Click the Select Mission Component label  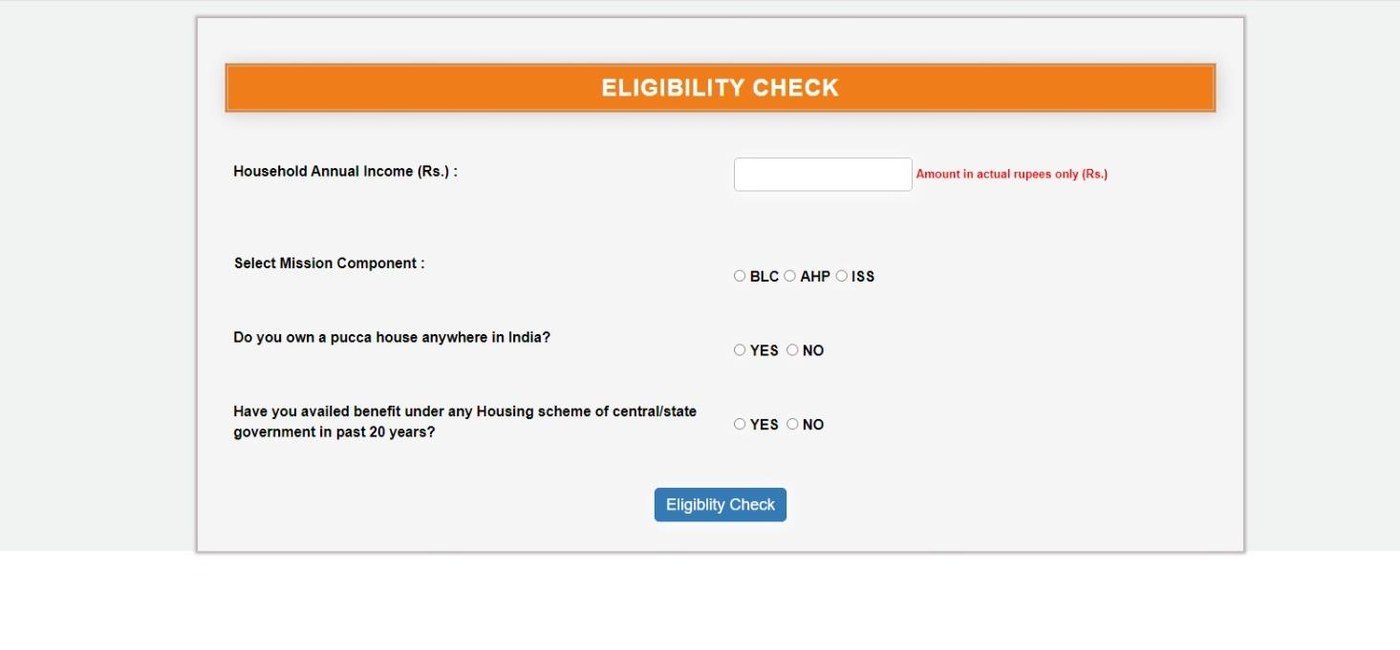pyautogui.click(x=327, y=263)
